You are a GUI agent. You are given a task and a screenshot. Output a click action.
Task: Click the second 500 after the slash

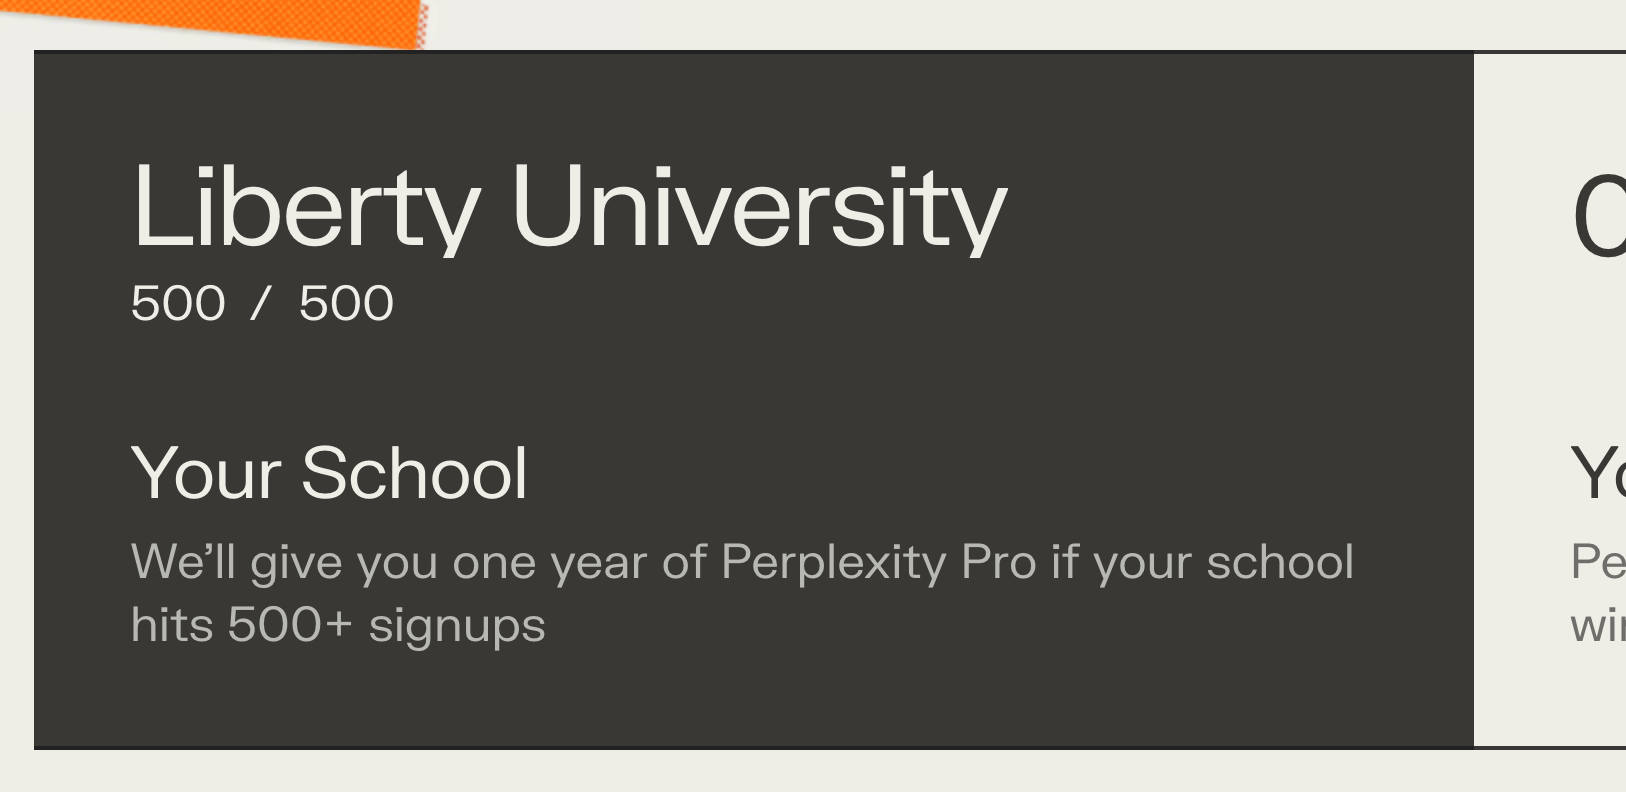coord(346,303)
